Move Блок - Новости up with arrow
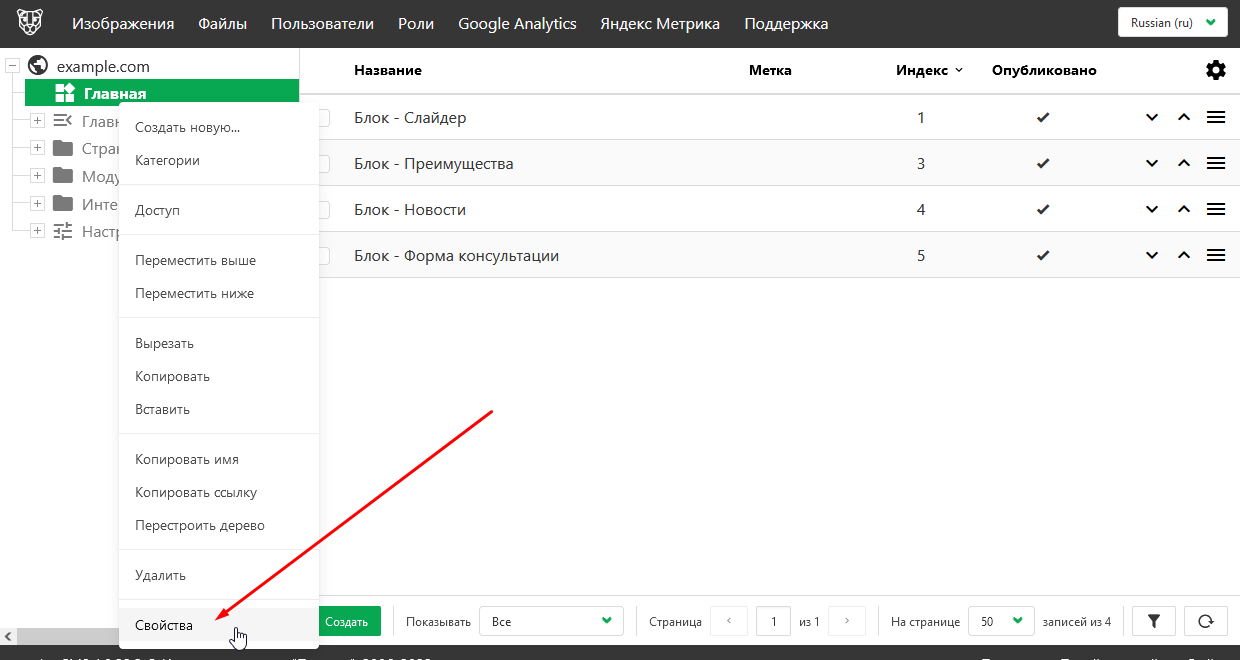Image resolution: width=1240 pixels, height=660 pixels. (1184, 210)
